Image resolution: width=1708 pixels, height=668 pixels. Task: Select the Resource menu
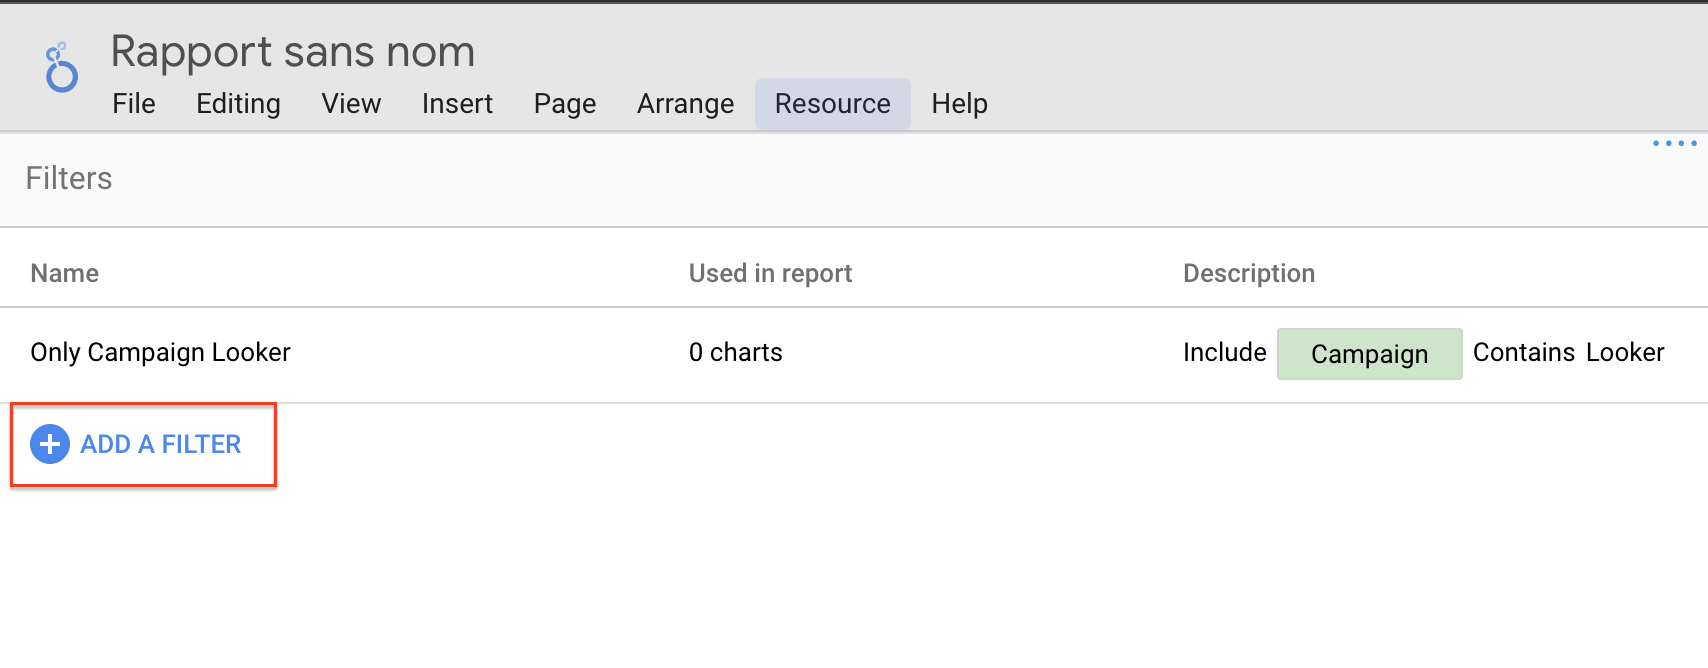click(x=832, y=104)
